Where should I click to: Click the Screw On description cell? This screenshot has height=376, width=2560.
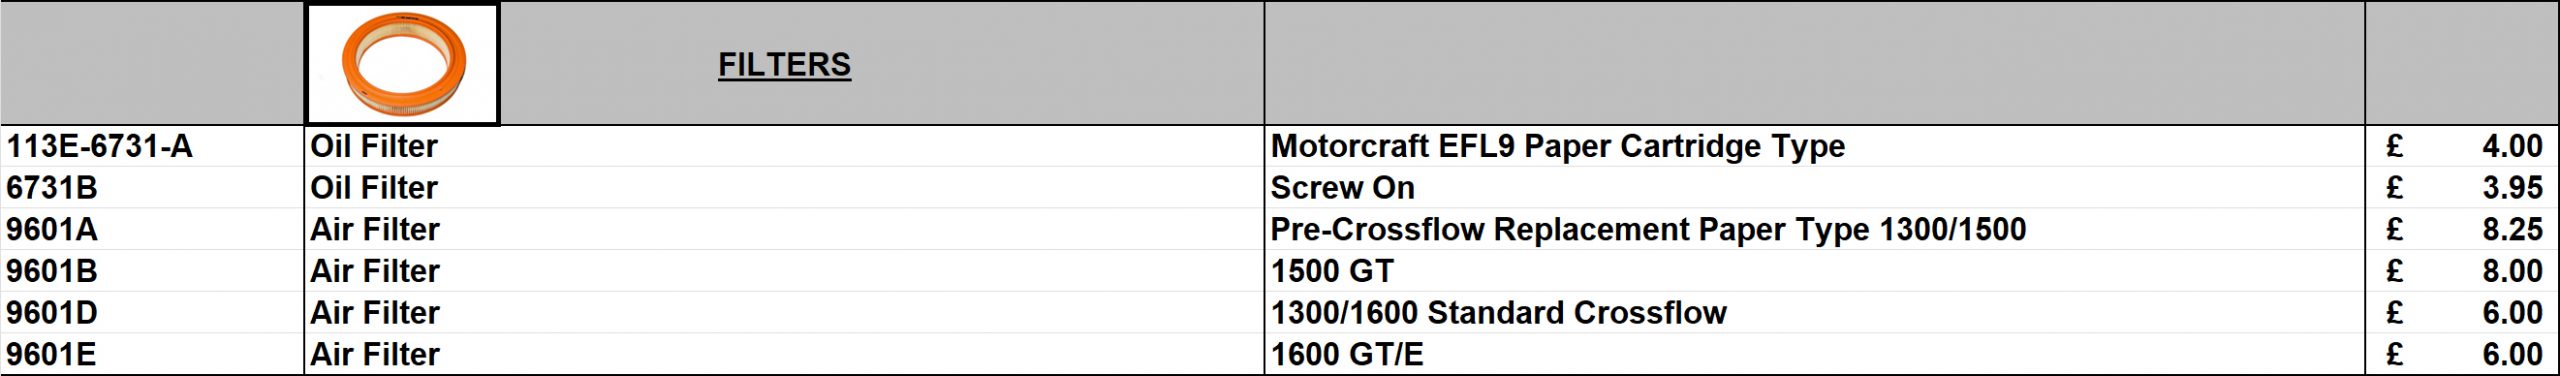tap(1814, 188)
